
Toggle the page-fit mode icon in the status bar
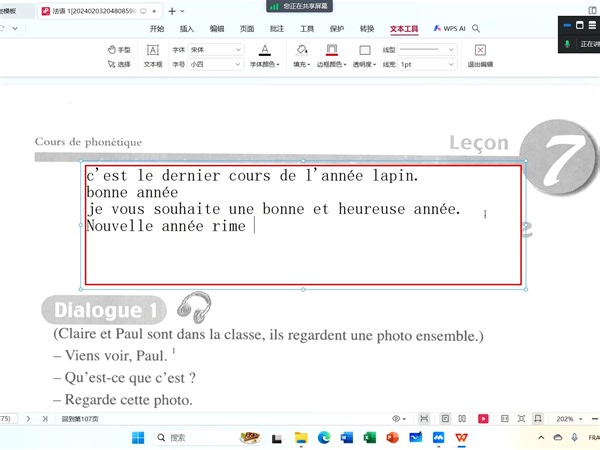pyautogui.click(x=424, y=419)
